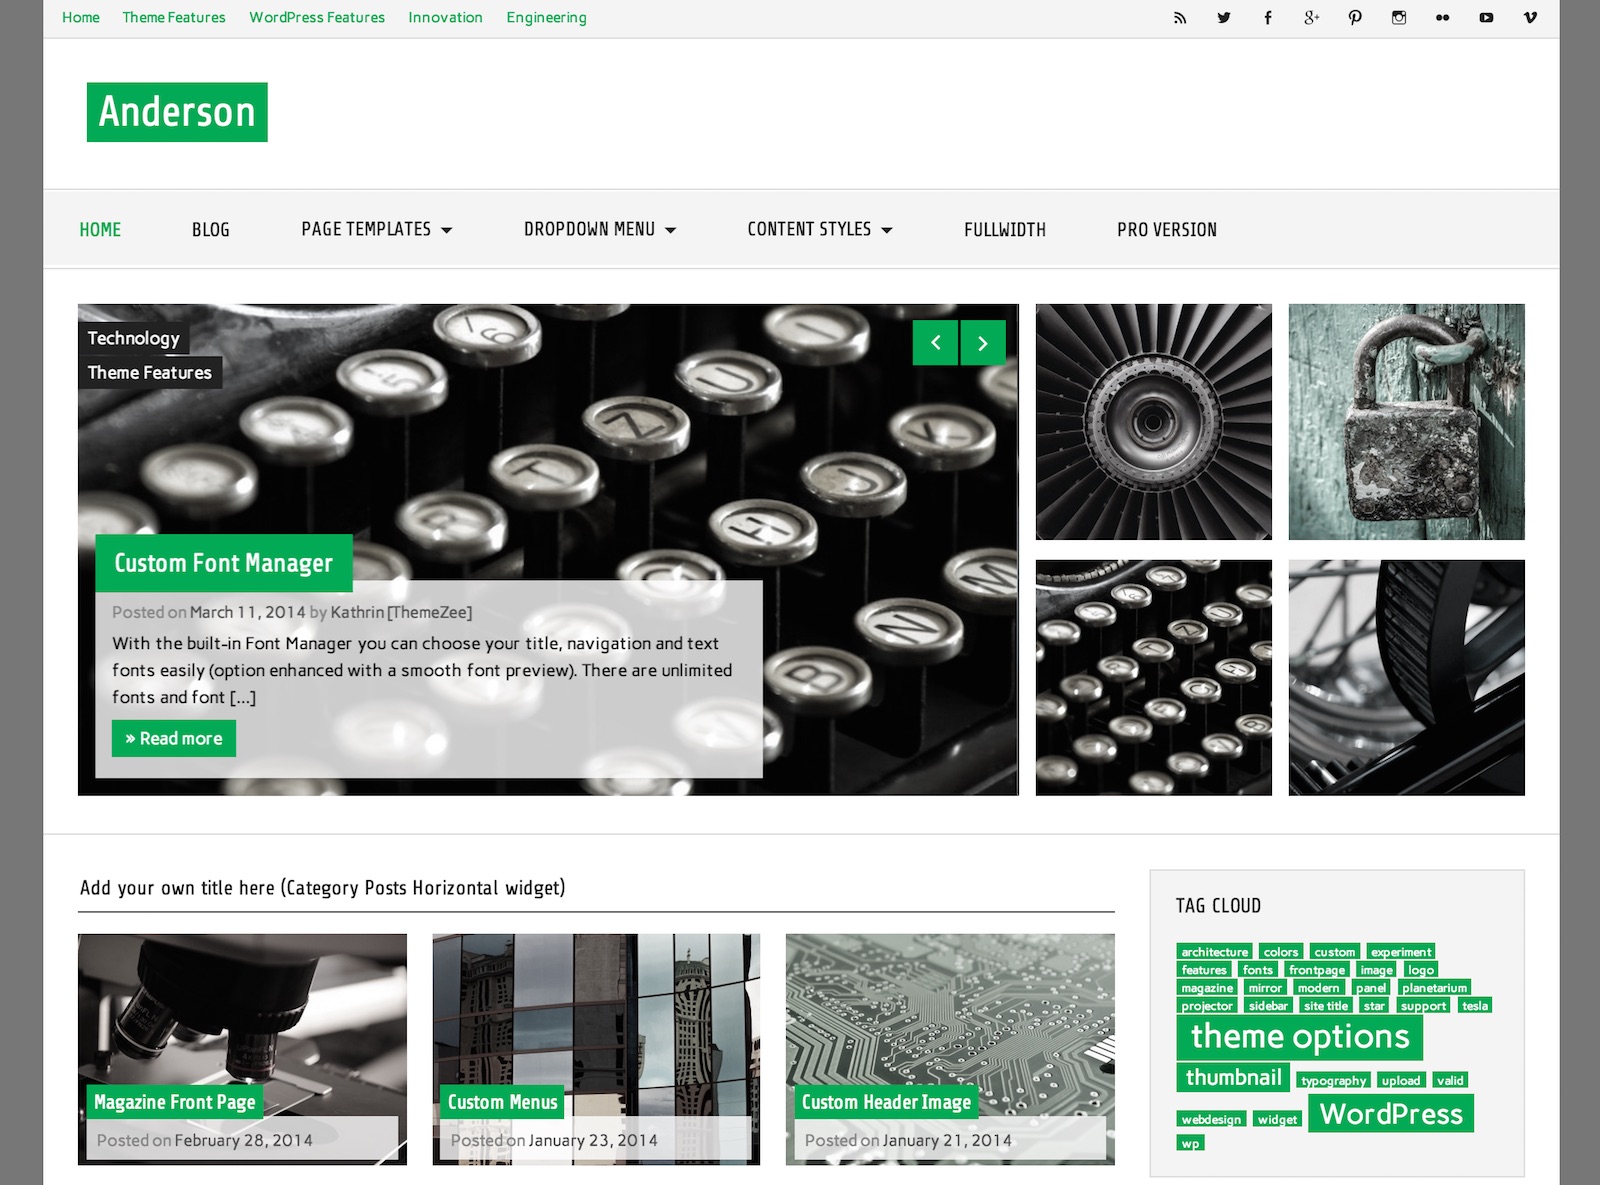1600x1185 pixels.
Task: Open the Custom Font Manager post title
Action: coord(223,563)
